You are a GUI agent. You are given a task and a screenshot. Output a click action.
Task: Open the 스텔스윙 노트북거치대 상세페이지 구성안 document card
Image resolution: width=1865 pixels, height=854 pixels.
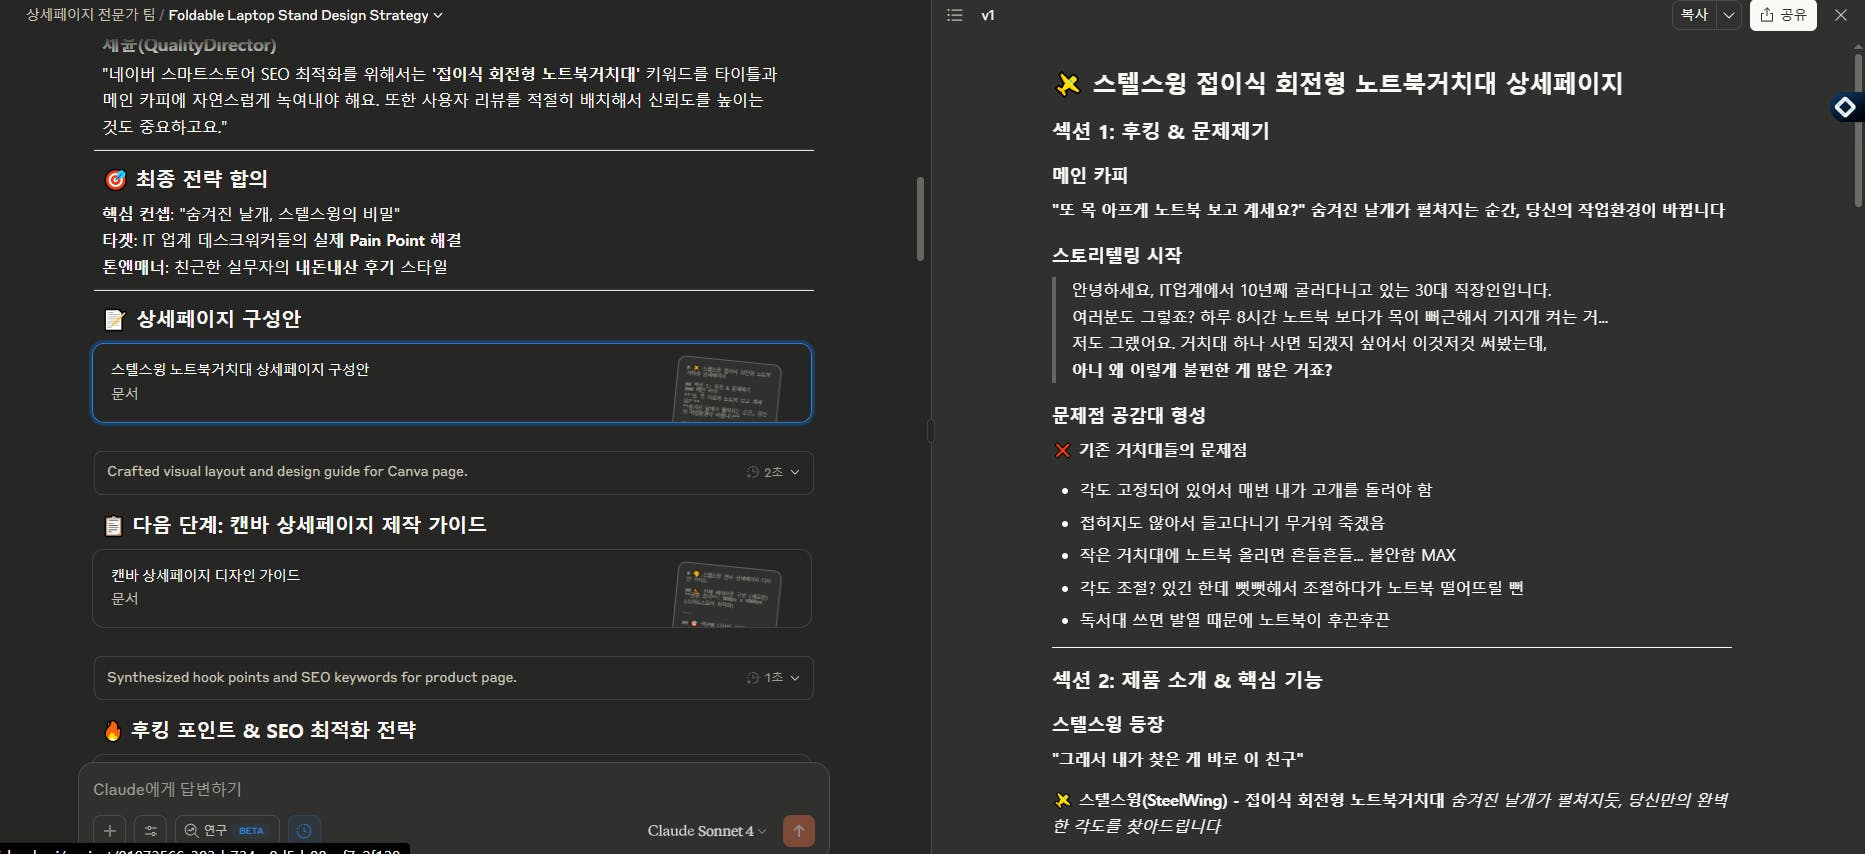point(452,383)
